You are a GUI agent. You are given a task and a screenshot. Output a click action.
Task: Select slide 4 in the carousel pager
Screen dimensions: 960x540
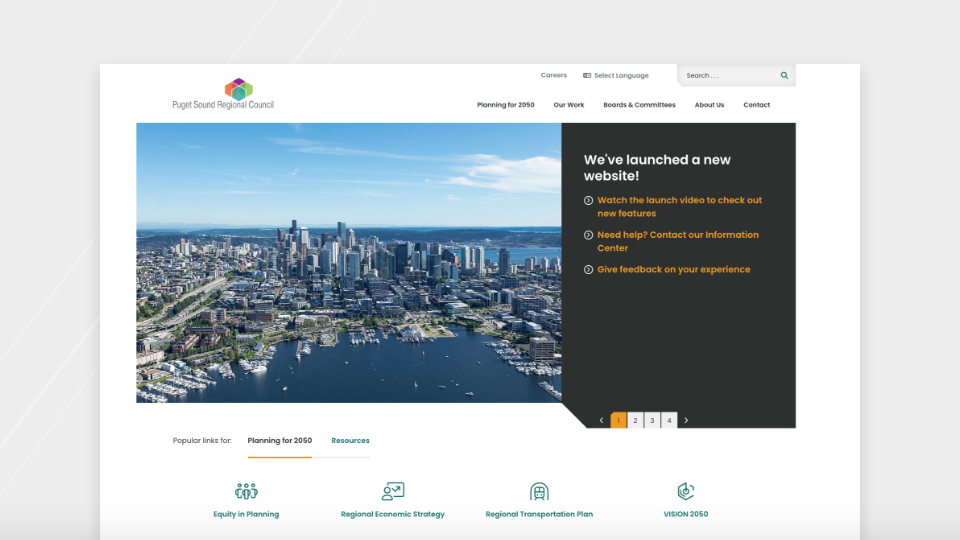[669, 421]
